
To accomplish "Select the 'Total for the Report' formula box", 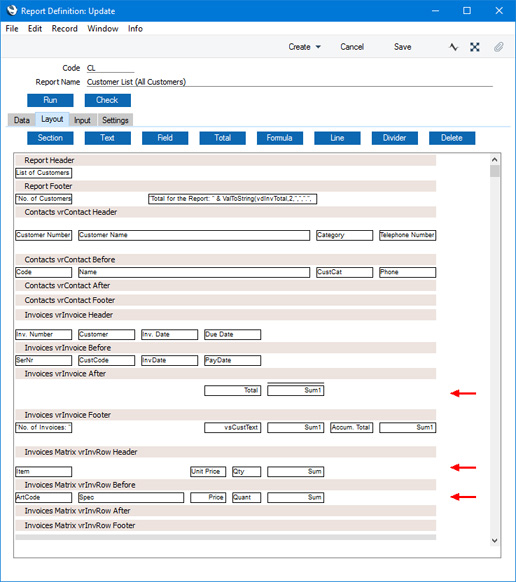I will (x=232, y=199).
